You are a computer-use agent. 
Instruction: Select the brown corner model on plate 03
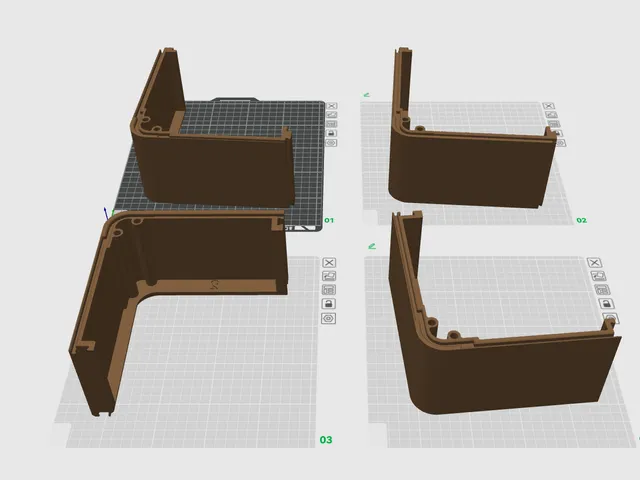pos(212,249)
